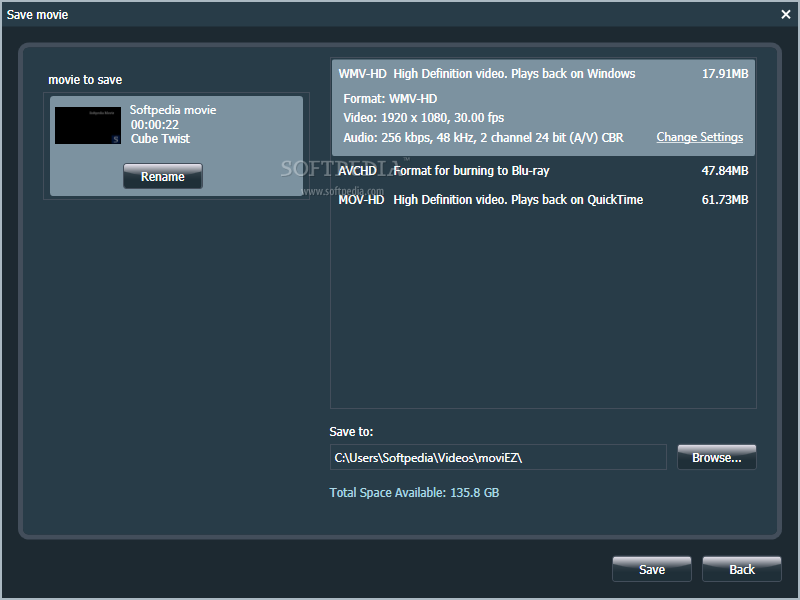
Task: Click the 'Softpedia movie' title text
Action: coord(173,110)
